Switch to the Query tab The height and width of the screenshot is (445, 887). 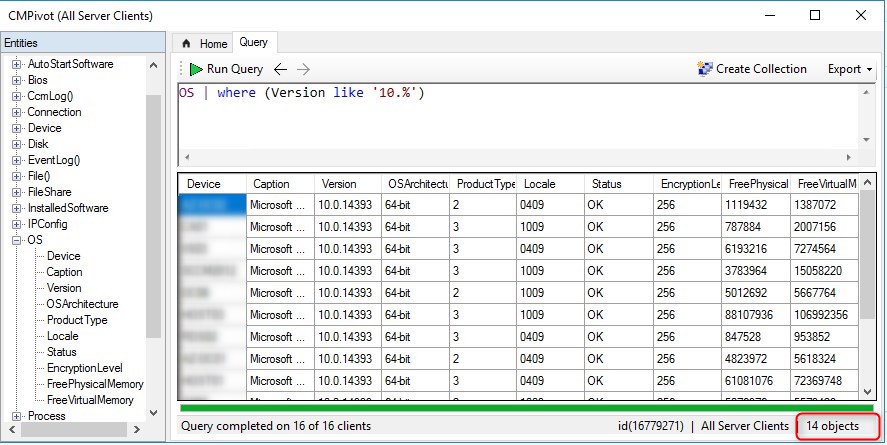coord(253,42)
